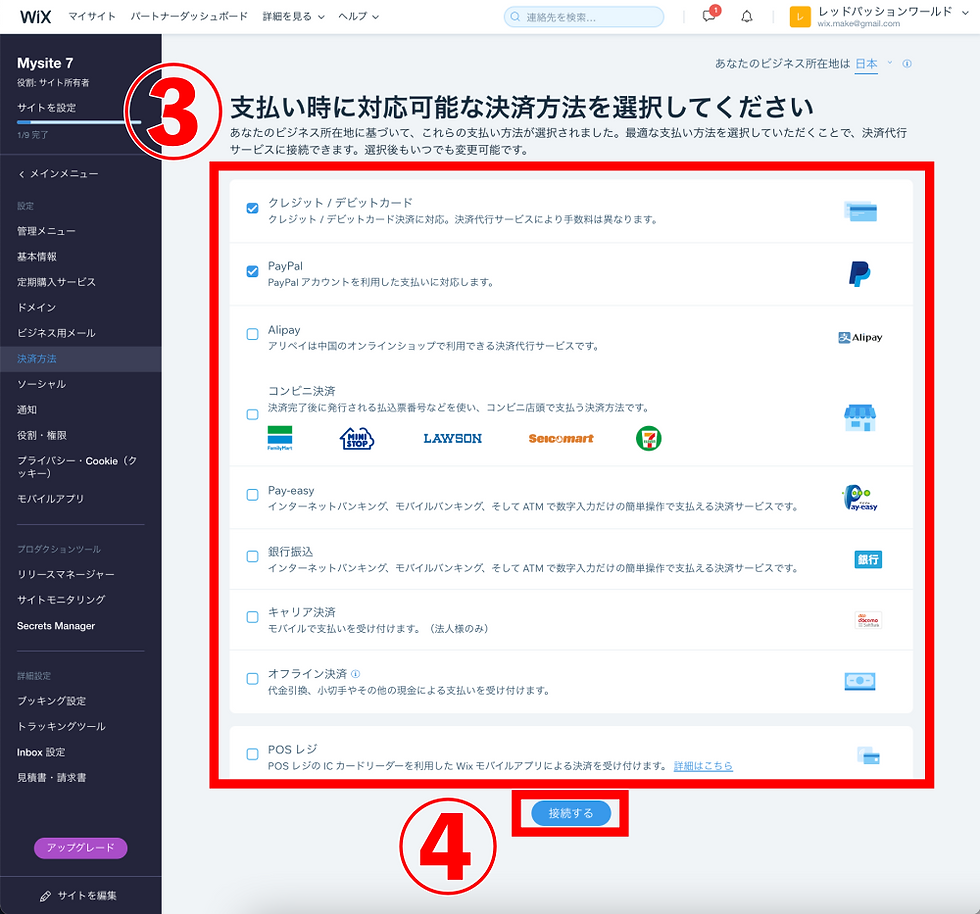The height and width of the screenshot is (914, 980).
Task: Open the account name dropdown arrow
Action: point(966,12)
